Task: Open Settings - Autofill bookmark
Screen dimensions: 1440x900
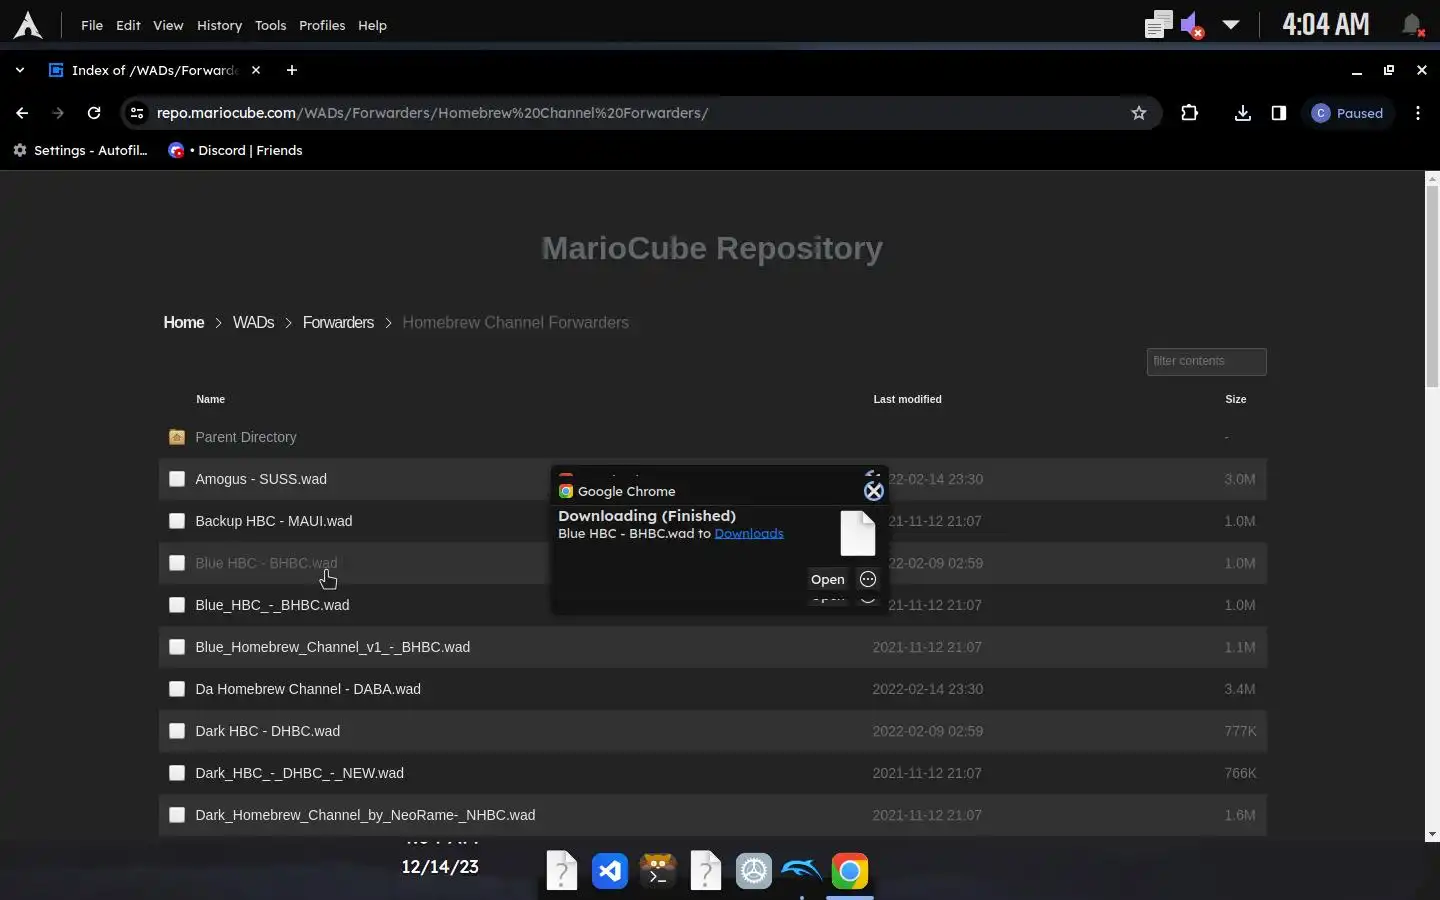Action: pos(80,150)
